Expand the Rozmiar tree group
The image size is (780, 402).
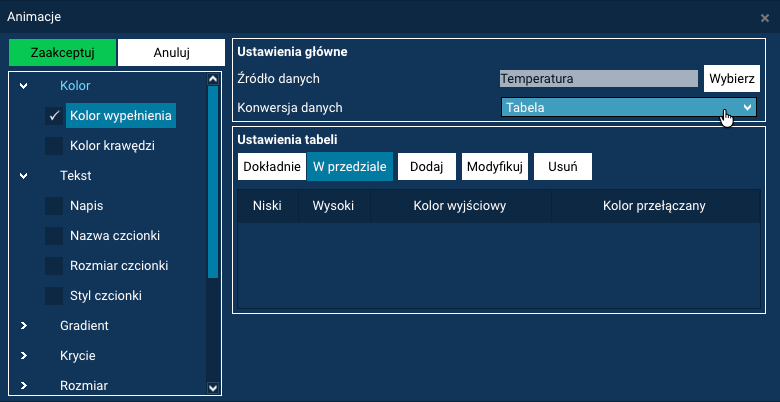coord(24,385)
